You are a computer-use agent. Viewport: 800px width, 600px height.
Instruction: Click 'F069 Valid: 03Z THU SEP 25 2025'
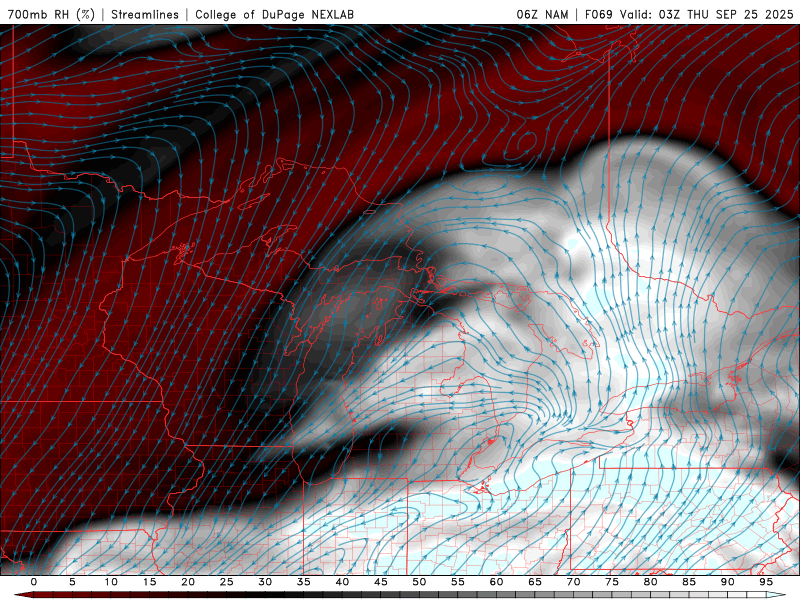(689, 14)
